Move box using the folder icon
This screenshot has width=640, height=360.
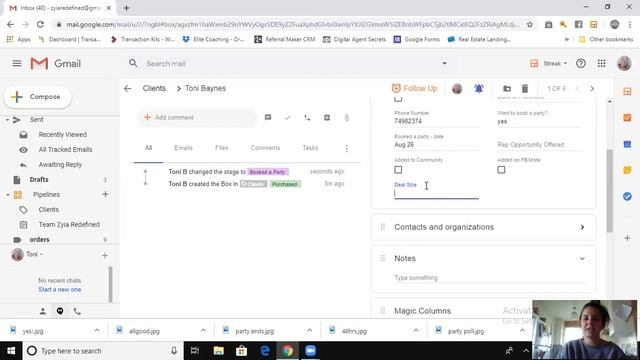507,88
